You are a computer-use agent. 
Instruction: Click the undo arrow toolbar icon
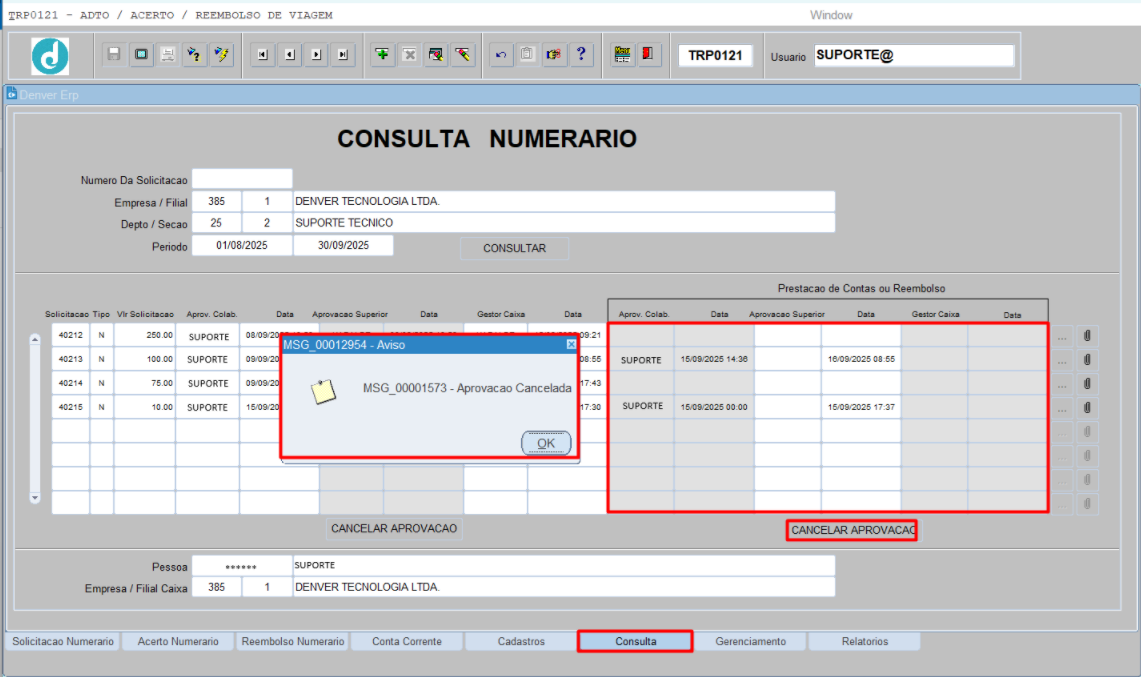(x=501, y=55)
